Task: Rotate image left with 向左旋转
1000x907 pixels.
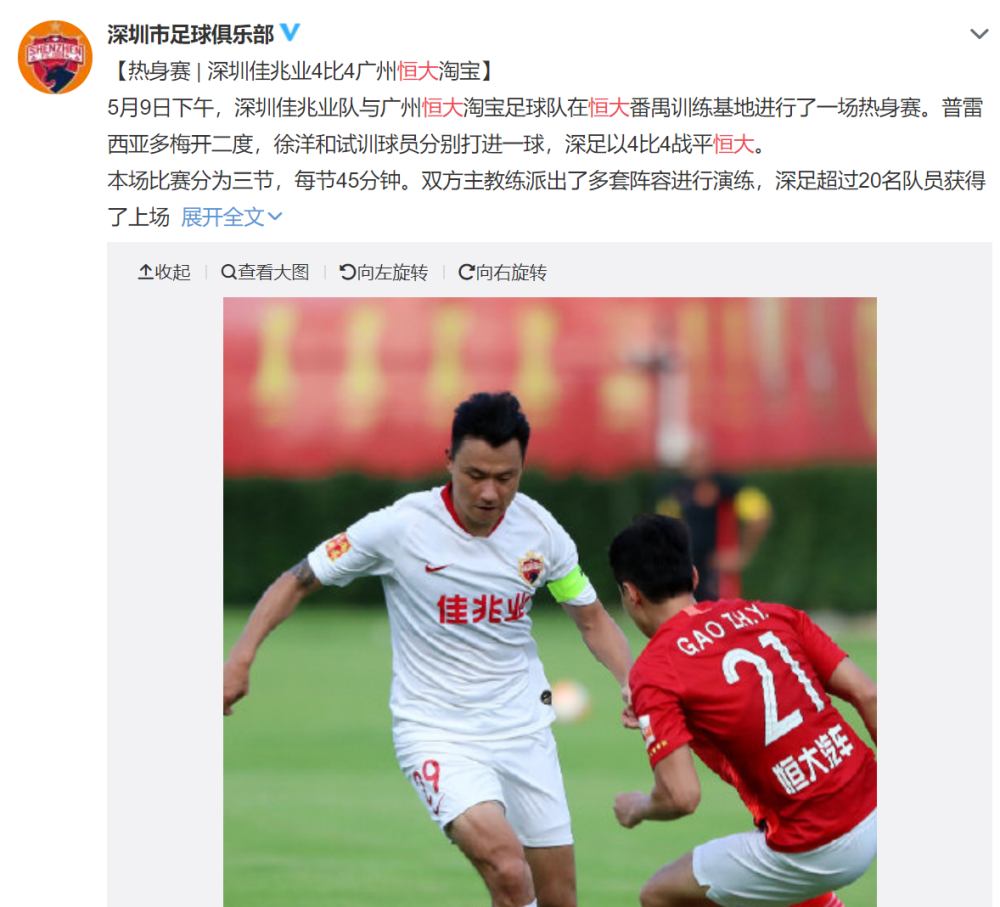Action: [x=383, y=272]
